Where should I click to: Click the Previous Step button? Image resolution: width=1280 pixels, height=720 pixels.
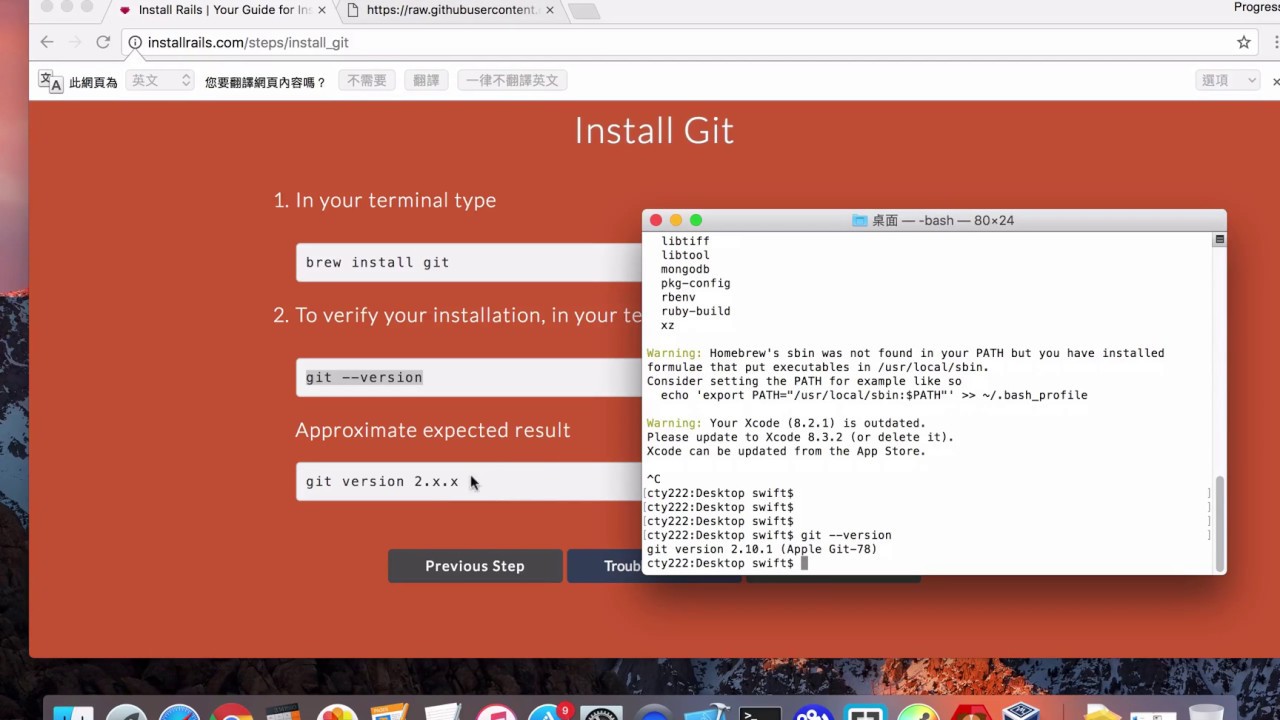click(x=475, y=566)
